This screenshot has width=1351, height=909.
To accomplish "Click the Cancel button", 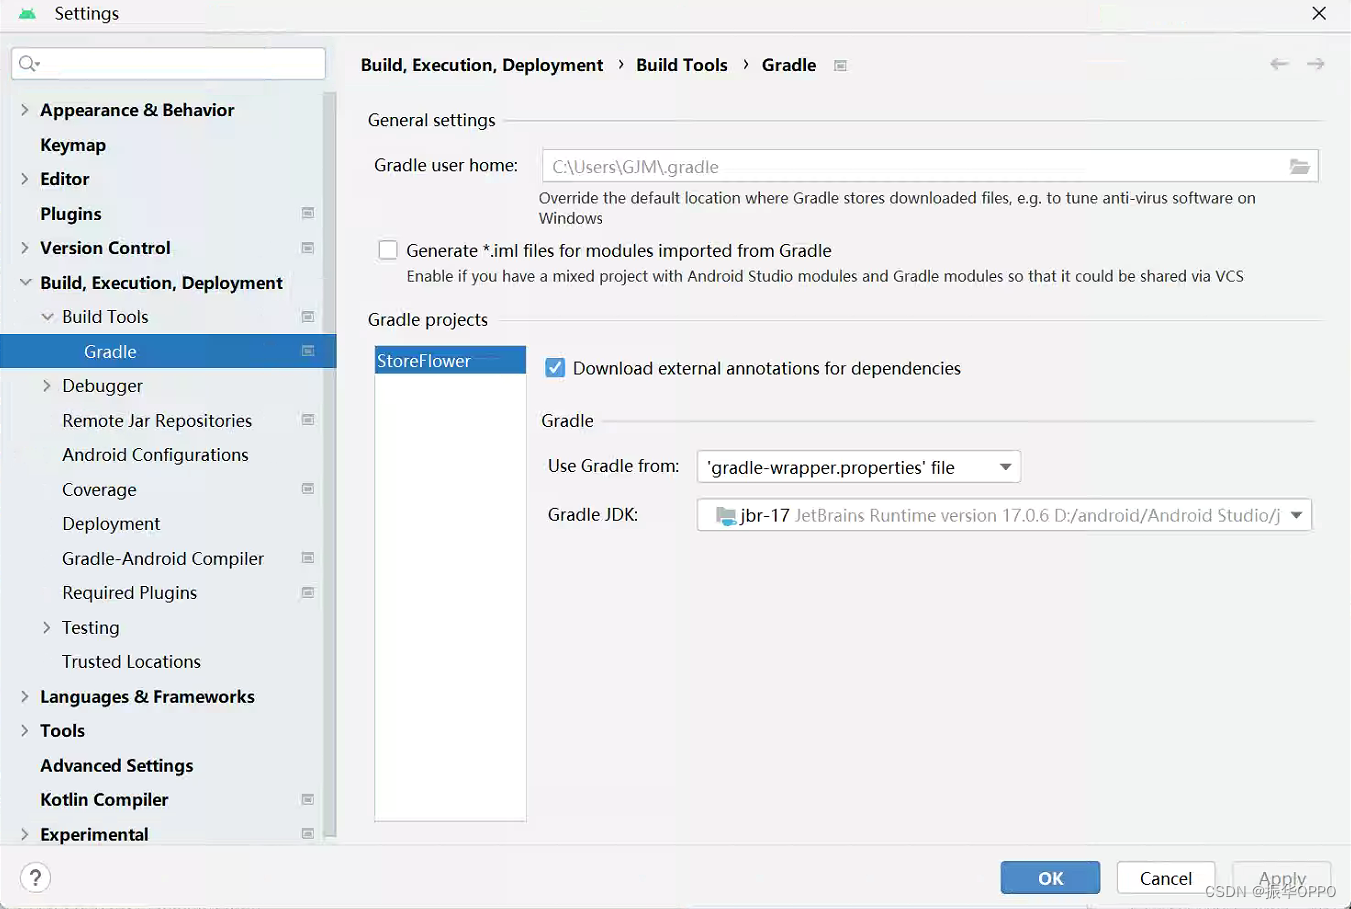I will (1165, 877).
